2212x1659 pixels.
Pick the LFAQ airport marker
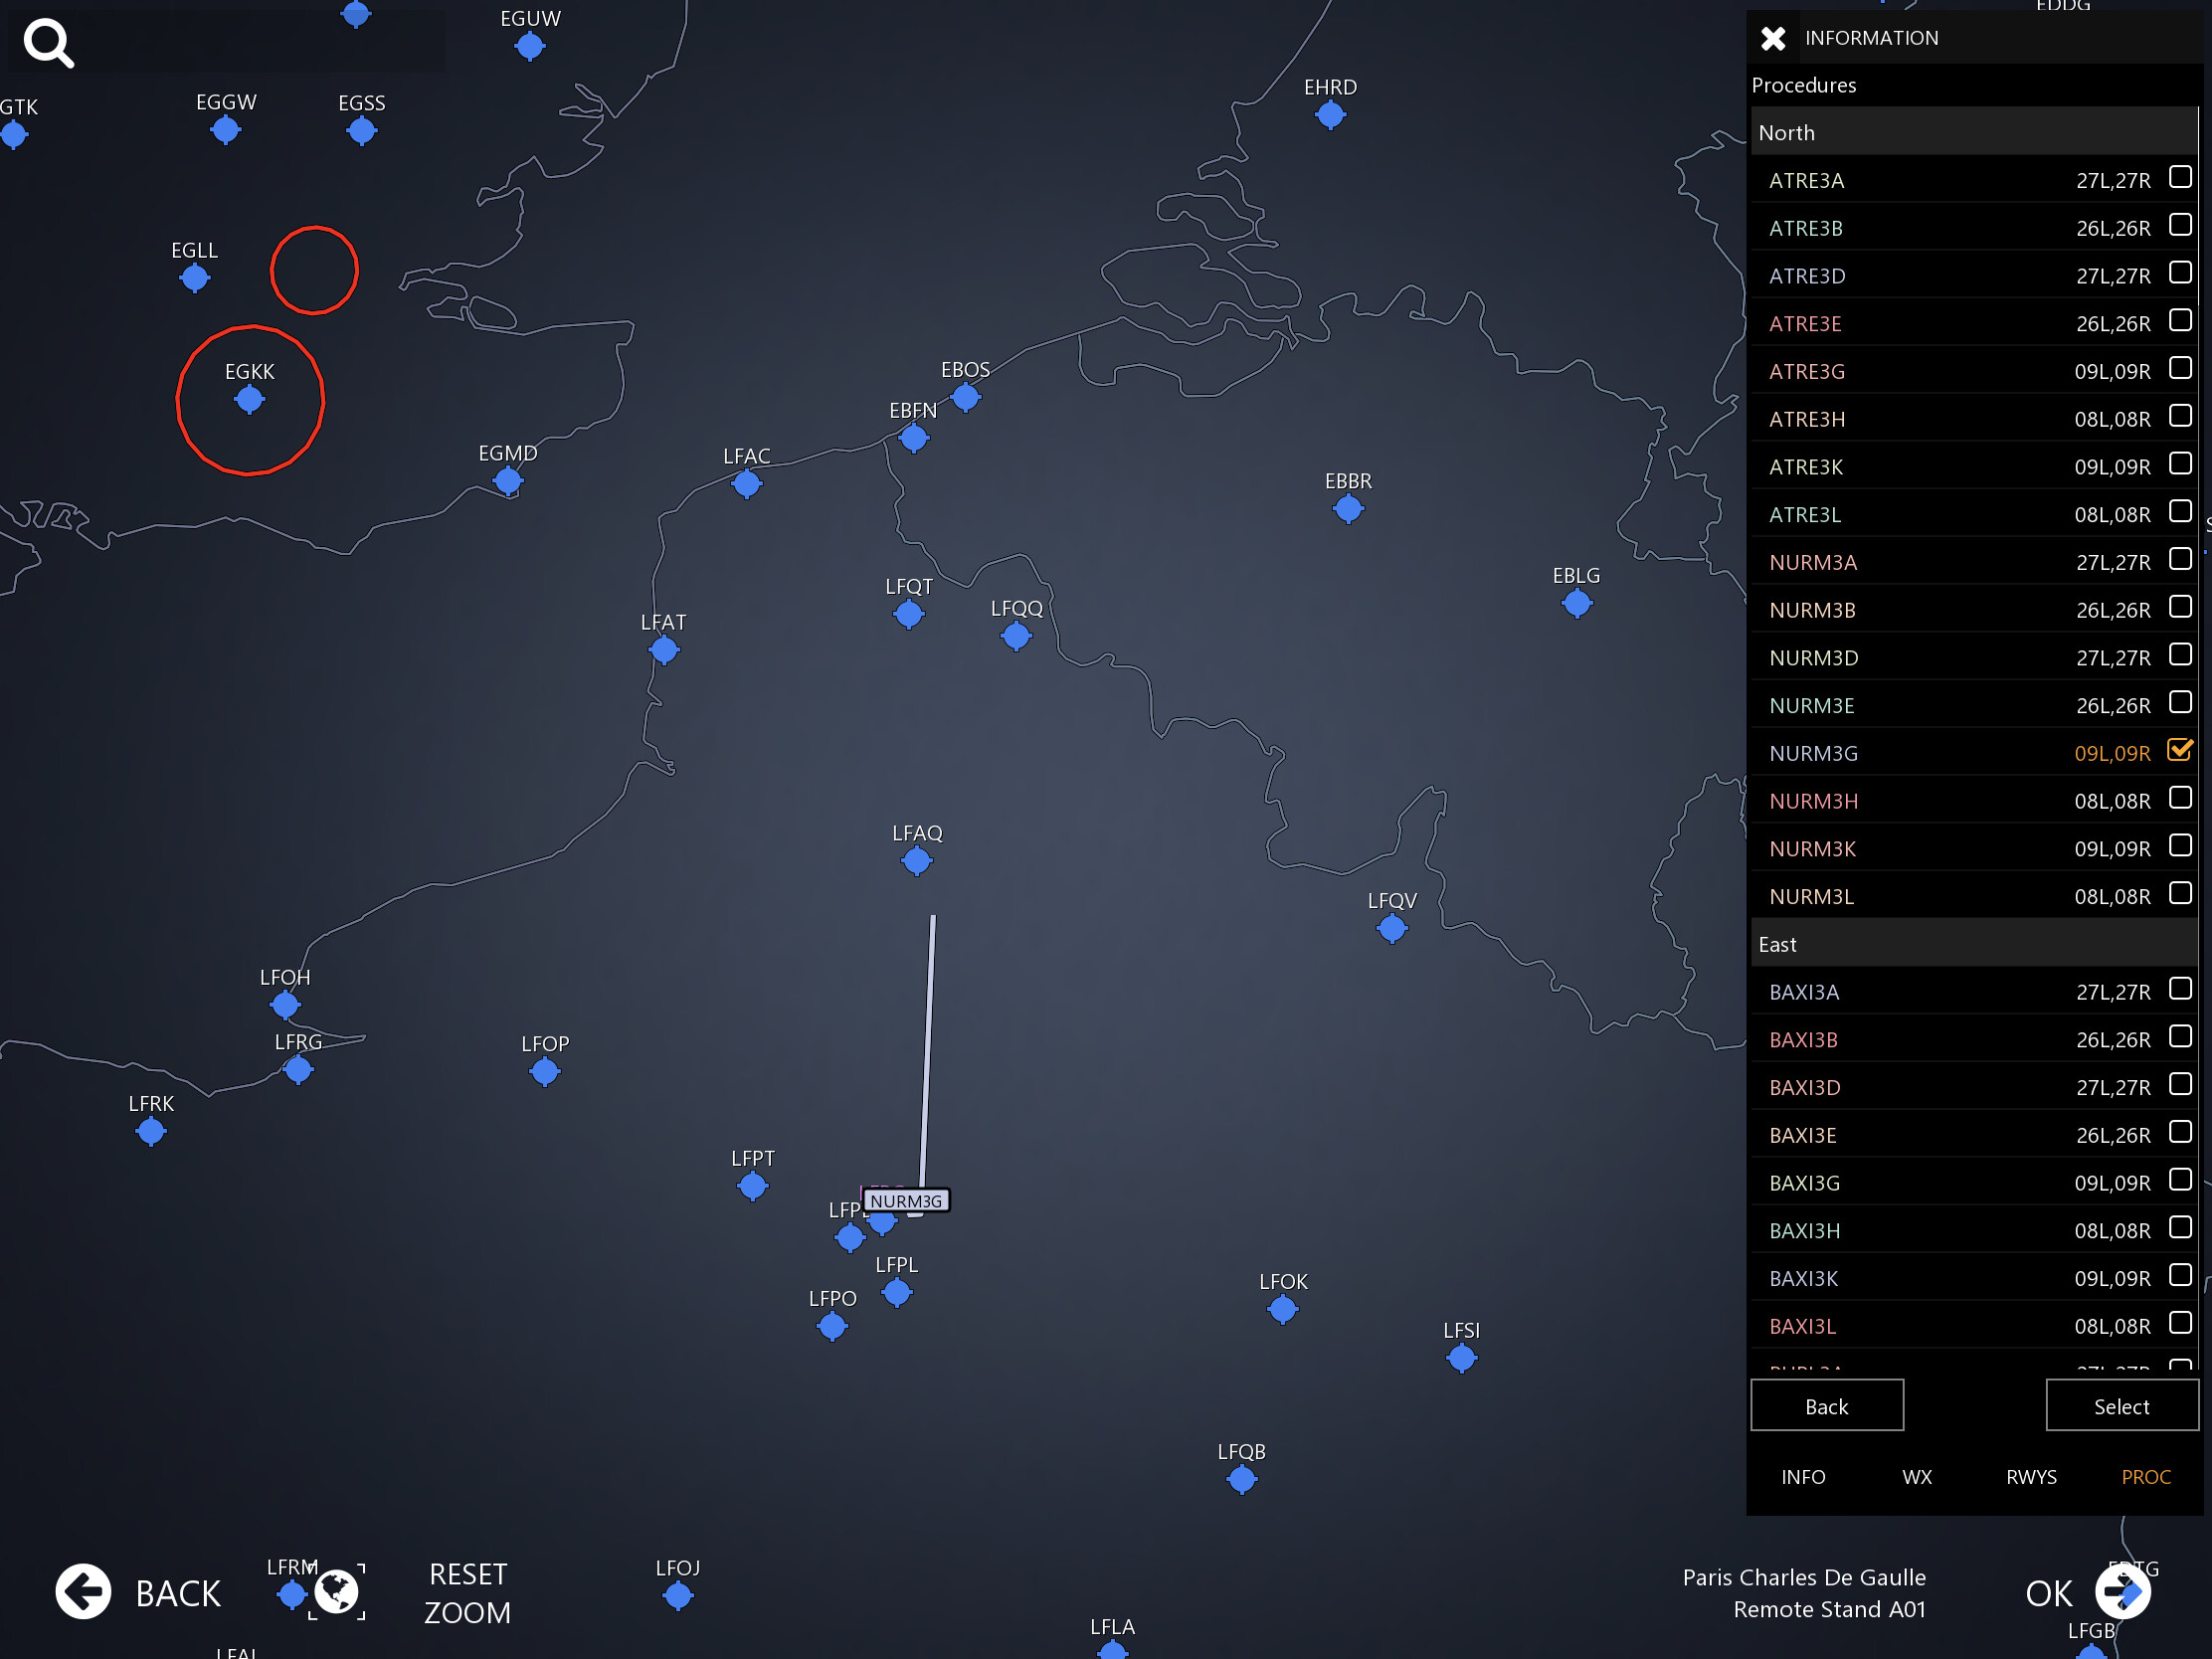[916, 860]
